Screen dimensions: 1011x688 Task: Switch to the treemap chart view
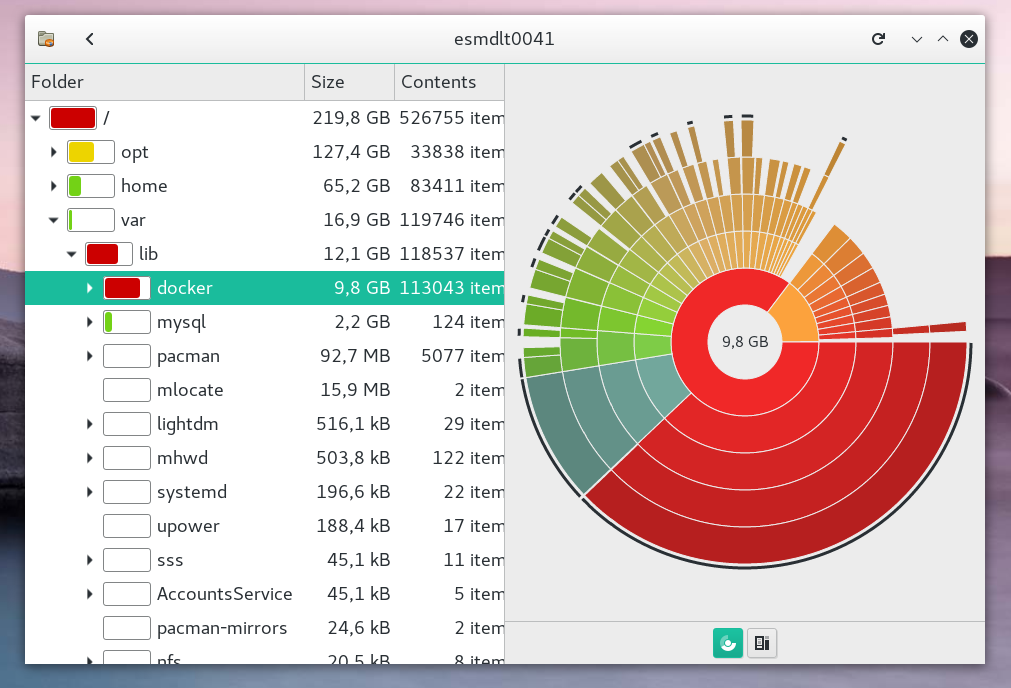tap(762, 643)
